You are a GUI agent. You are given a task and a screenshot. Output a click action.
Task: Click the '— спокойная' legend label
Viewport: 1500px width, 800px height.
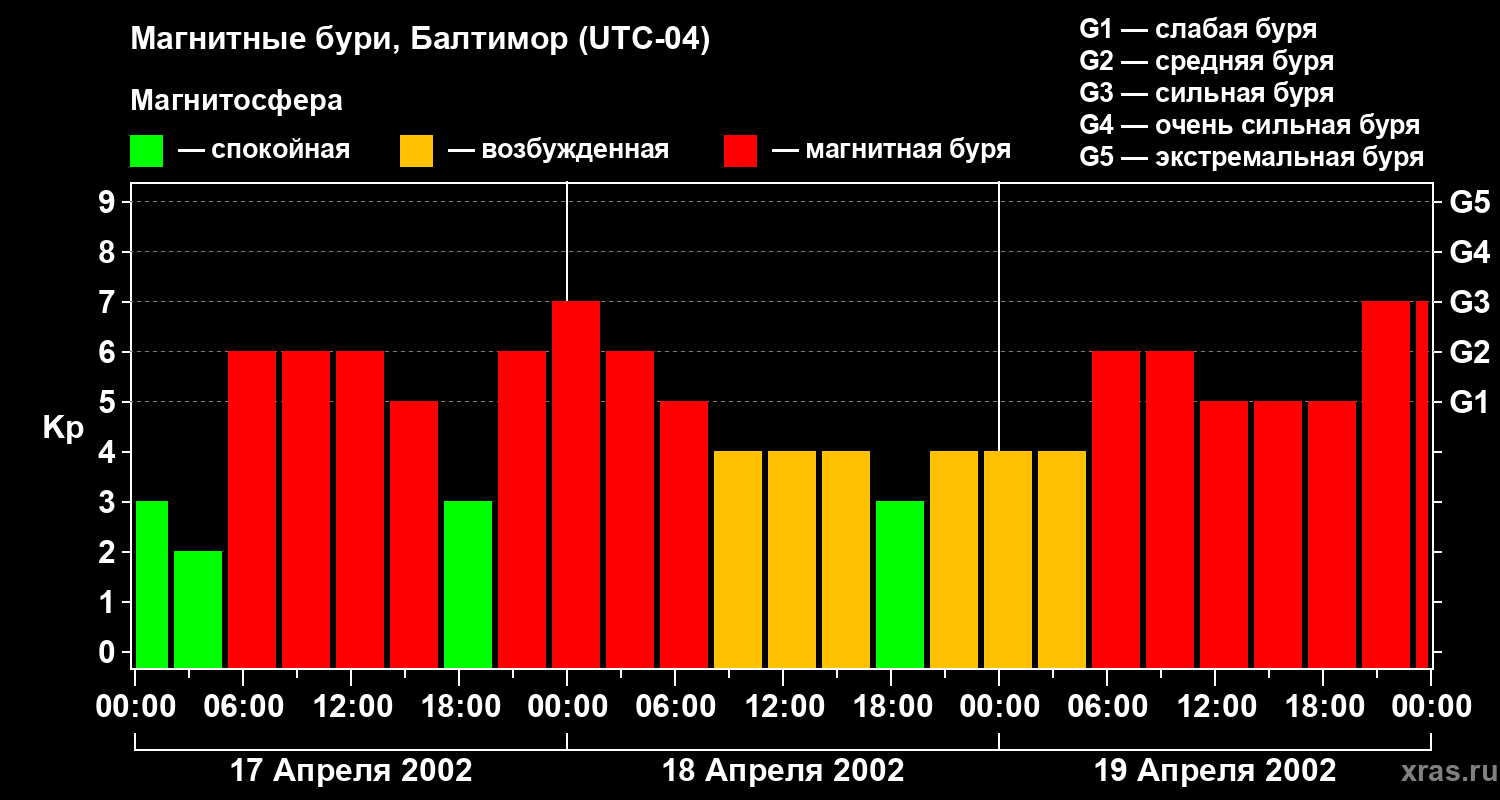point(264,150)
